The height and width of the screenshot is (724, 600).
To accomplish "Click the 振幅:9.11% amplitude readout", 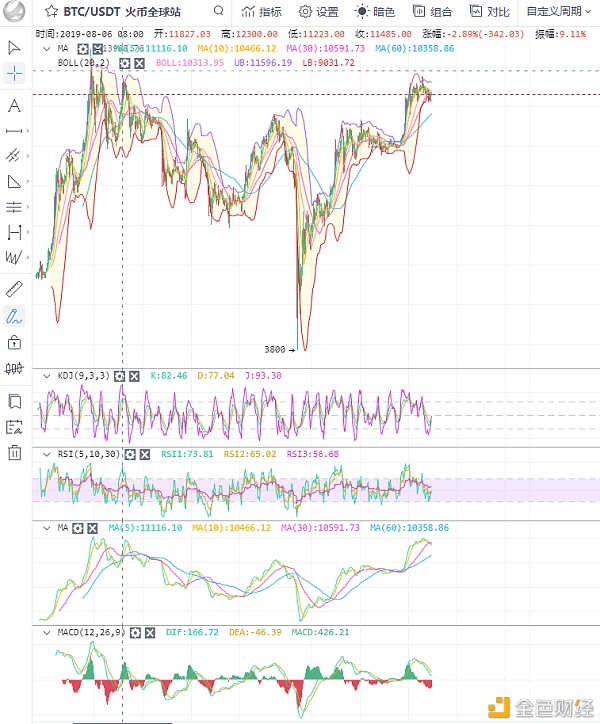I will (x=560, y=34).
